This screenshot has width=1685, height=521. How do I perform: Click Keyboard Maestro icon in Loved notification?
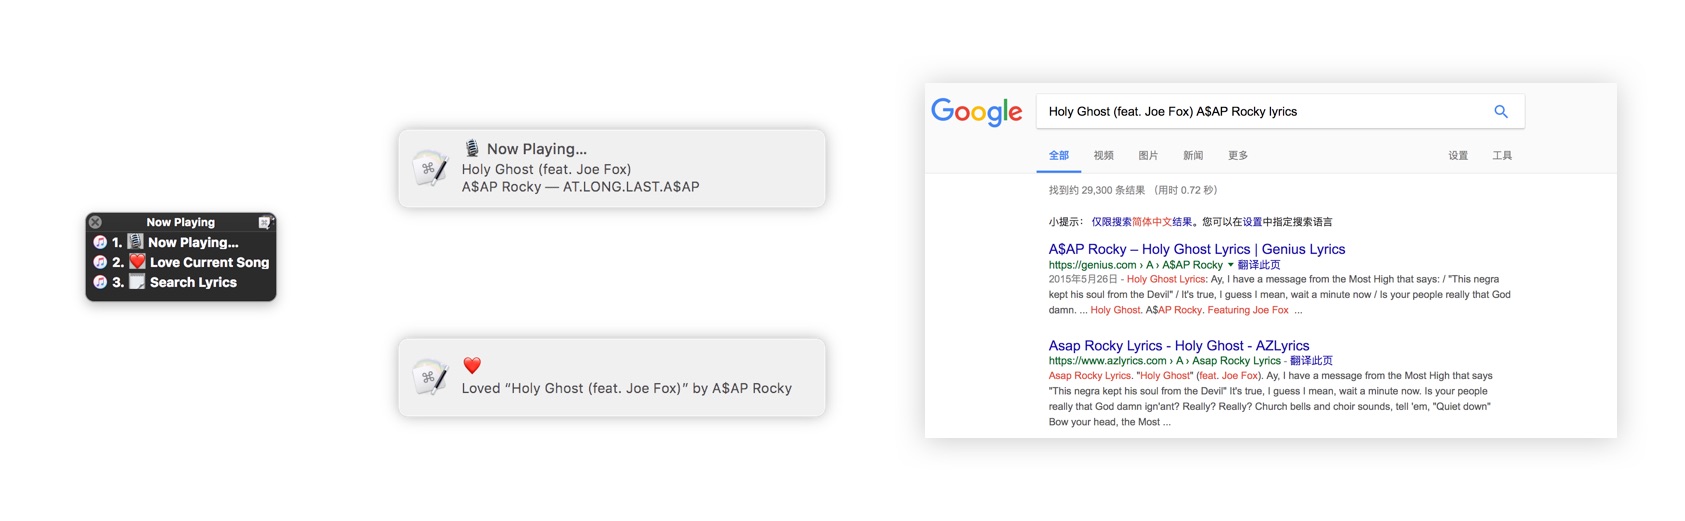tap(430, 377)
